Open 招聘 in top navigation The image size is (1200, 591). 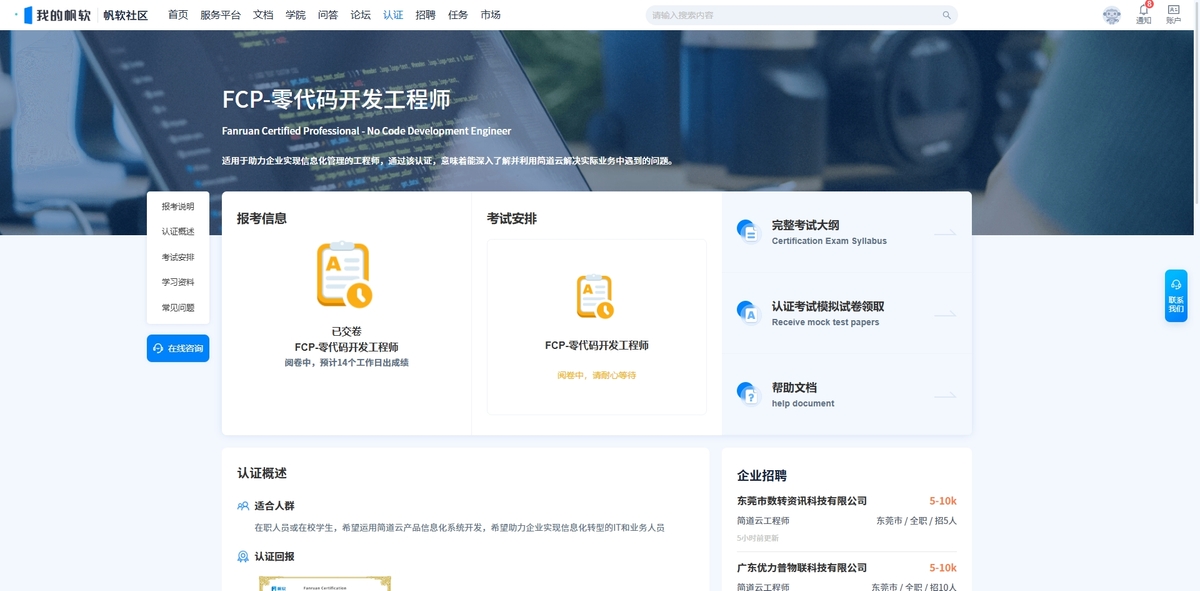425,15
